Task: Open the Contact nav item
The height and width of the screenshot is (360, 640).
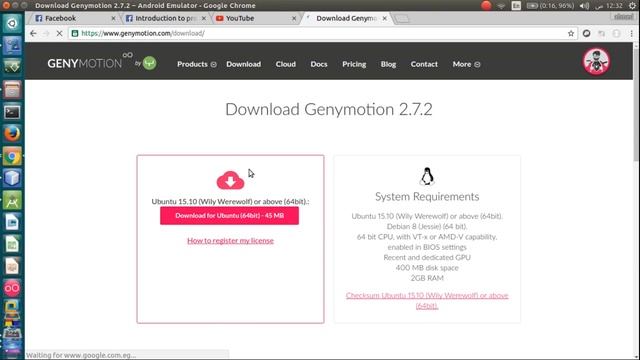Action: tap(424, 64)
